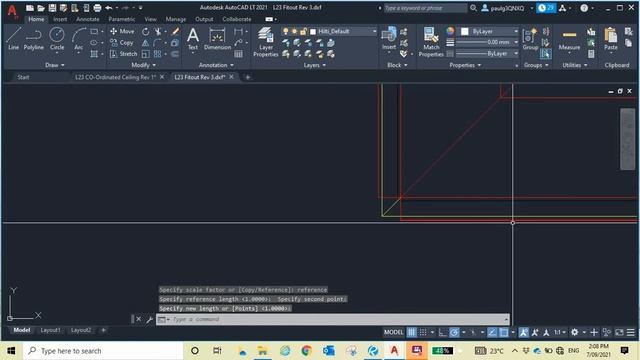The height and width of the screenshot is (360, 640).
Task: Click the Mirror icon in Modify panel
Action: [x=145, y=42]
